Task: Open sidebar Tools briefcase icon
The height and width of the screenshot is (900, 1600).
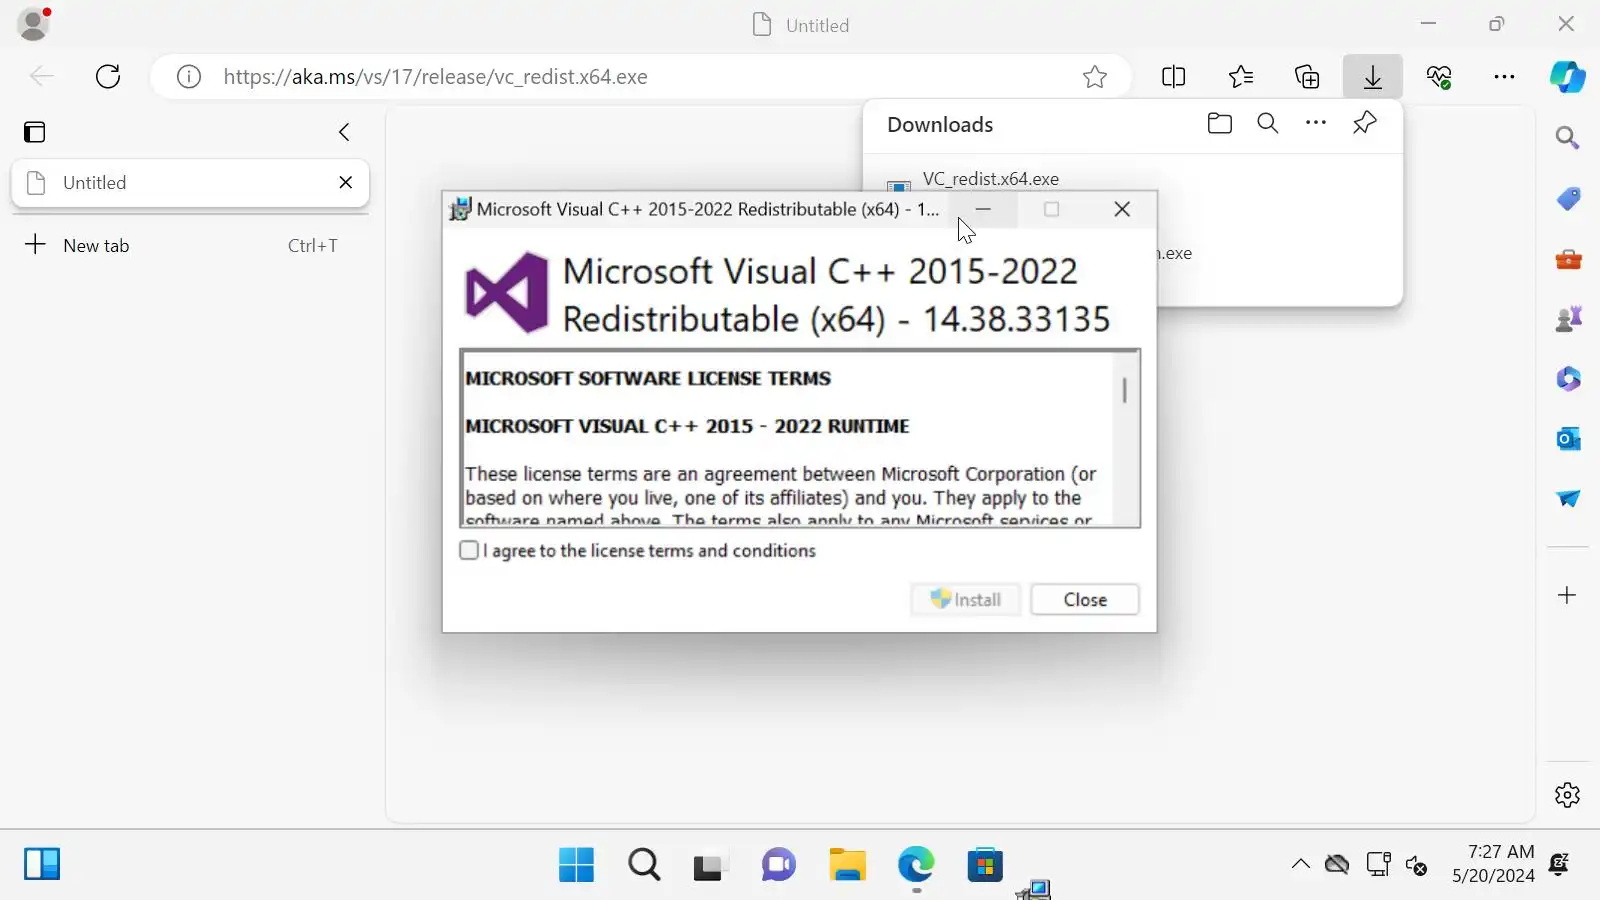Action: click(x=1568, y=260)
